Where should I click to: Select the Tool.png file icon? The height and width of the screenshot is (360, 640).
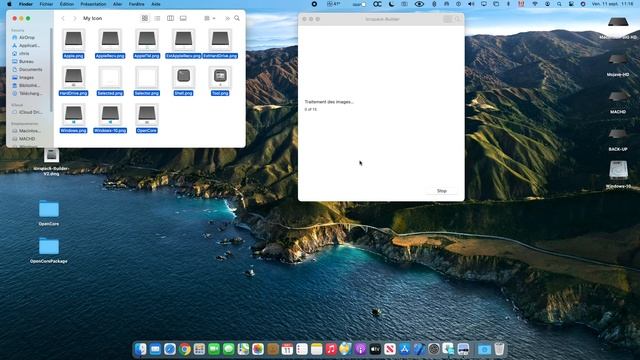[220, 77]
